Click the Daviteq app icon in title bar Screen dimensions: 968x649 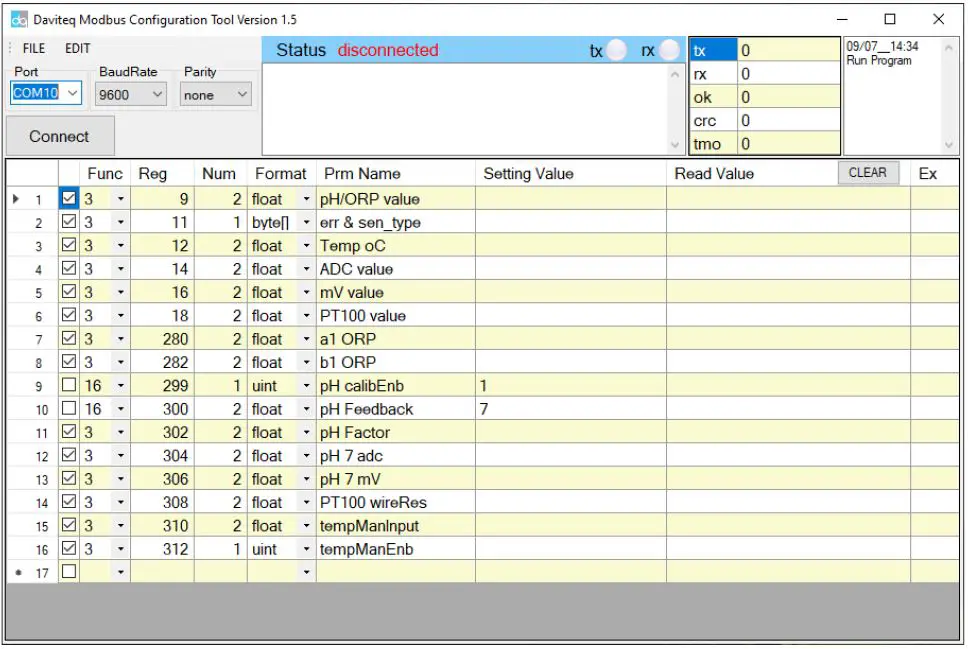(19, 19)
